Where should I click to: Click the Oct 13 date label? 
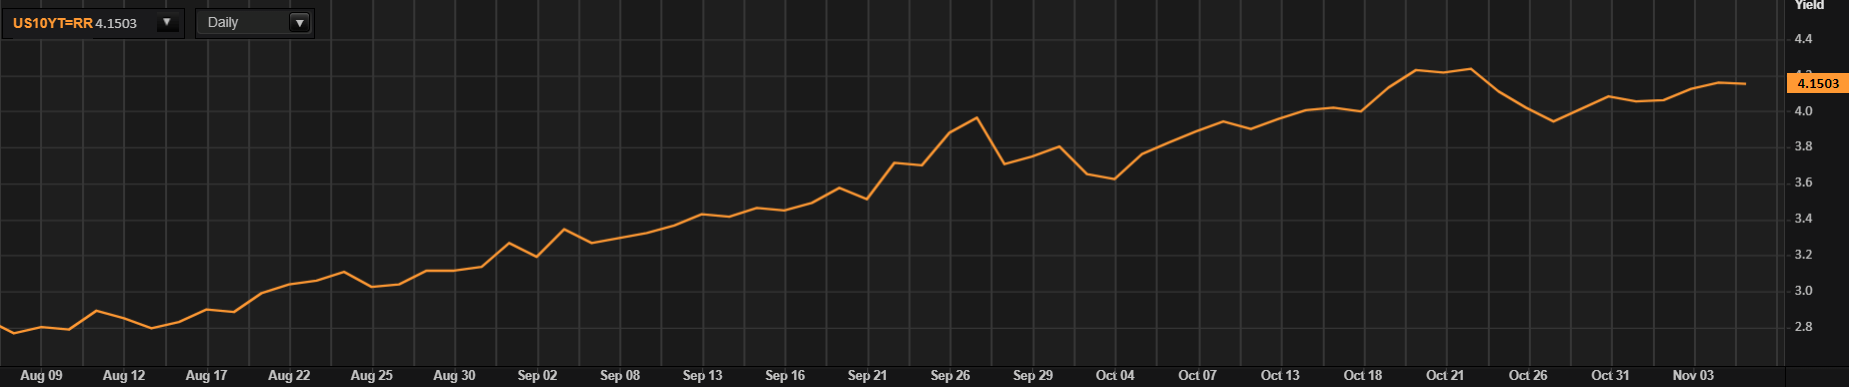tap(1280, 376)
